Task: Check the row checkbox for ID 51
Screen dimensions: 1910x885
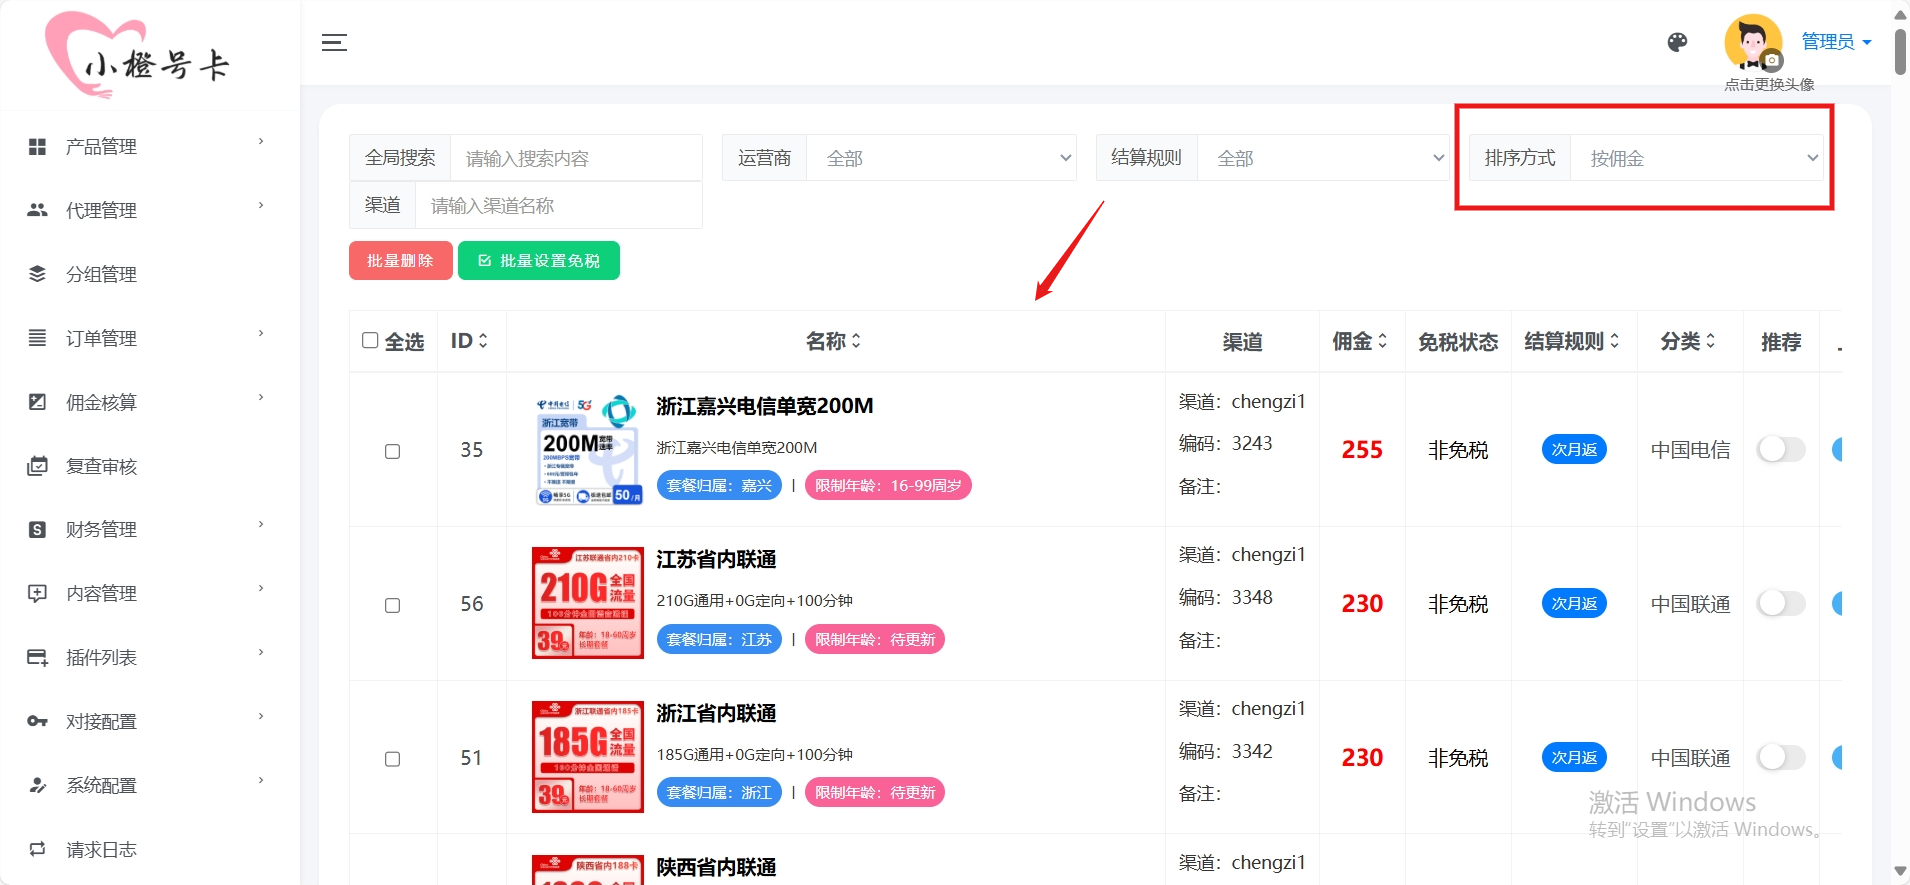Action: (x=393, y=759)
